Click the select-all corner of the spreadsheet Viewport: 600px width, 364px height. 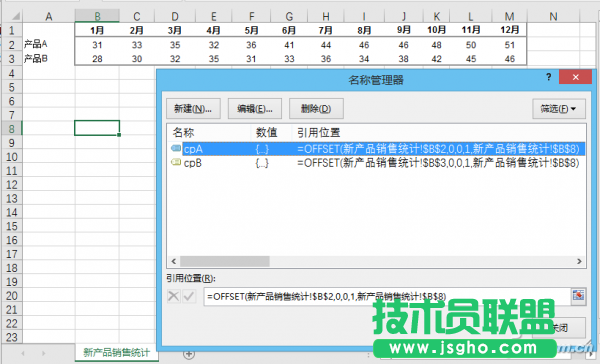13,16
